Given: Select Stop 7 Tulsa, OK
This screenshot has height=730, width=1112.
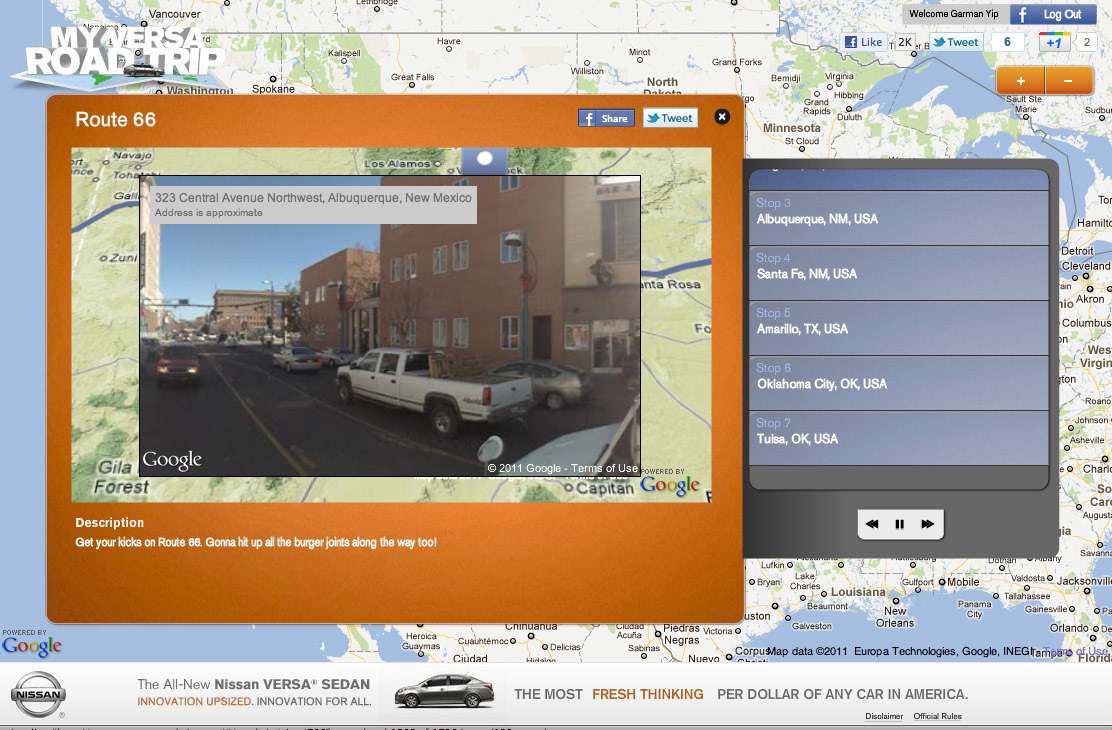Looking at the screenshot, I should pyautogui.click(x=899, y=438).
